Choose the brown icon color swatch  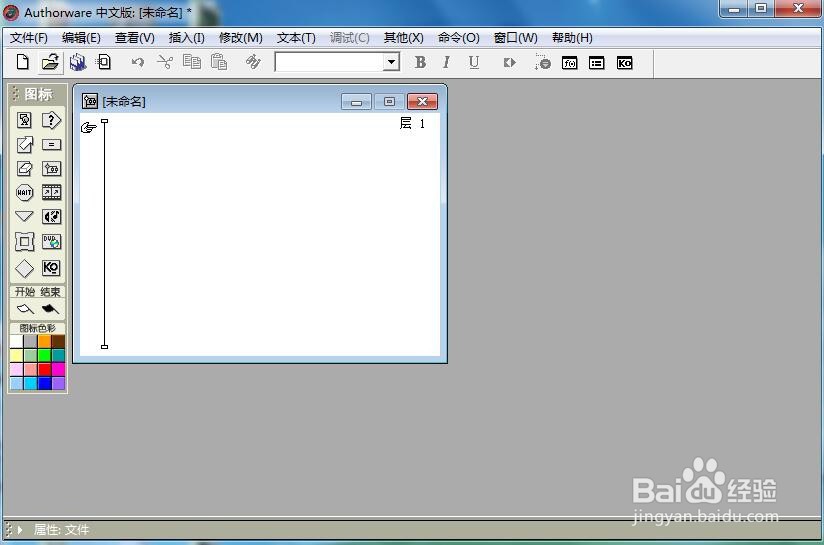pyautogui.click(x=58, y=342)
